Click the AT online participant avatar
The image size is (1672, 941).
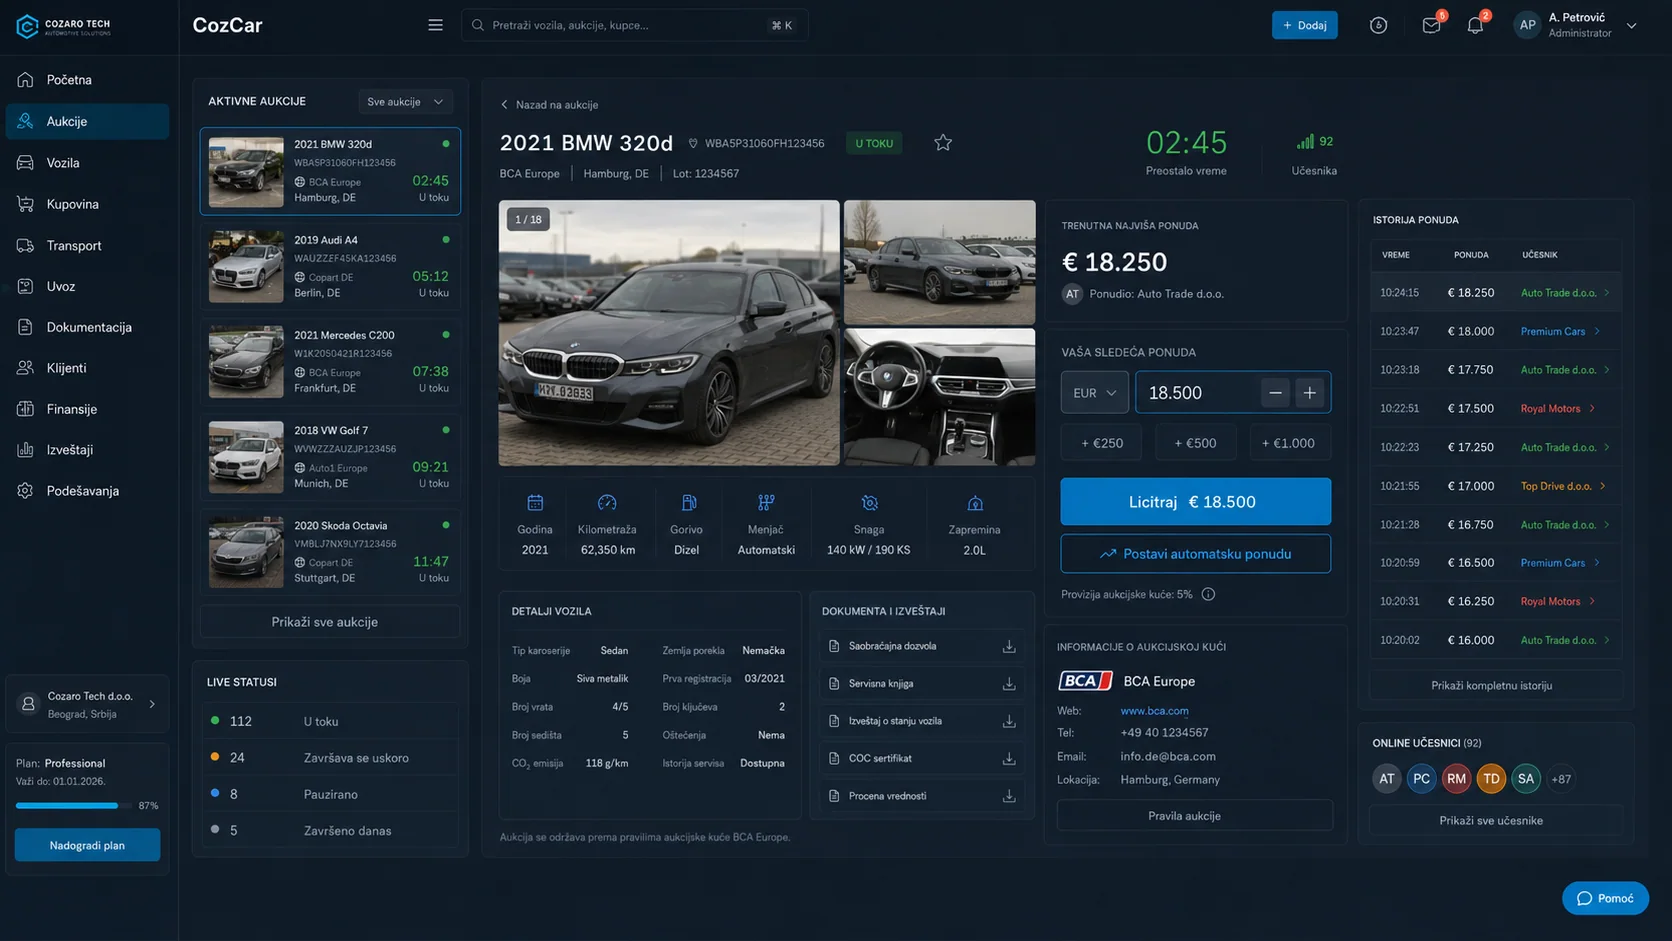click(x=1386, y=779)
